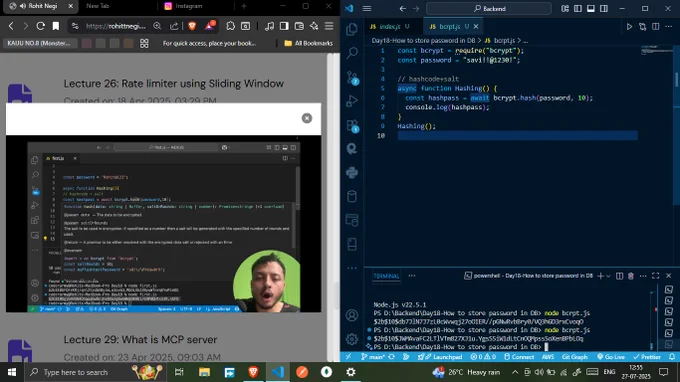Open VS Code notifications bell
This screenshot has height=382, width=680.
(x=671, y=357)
